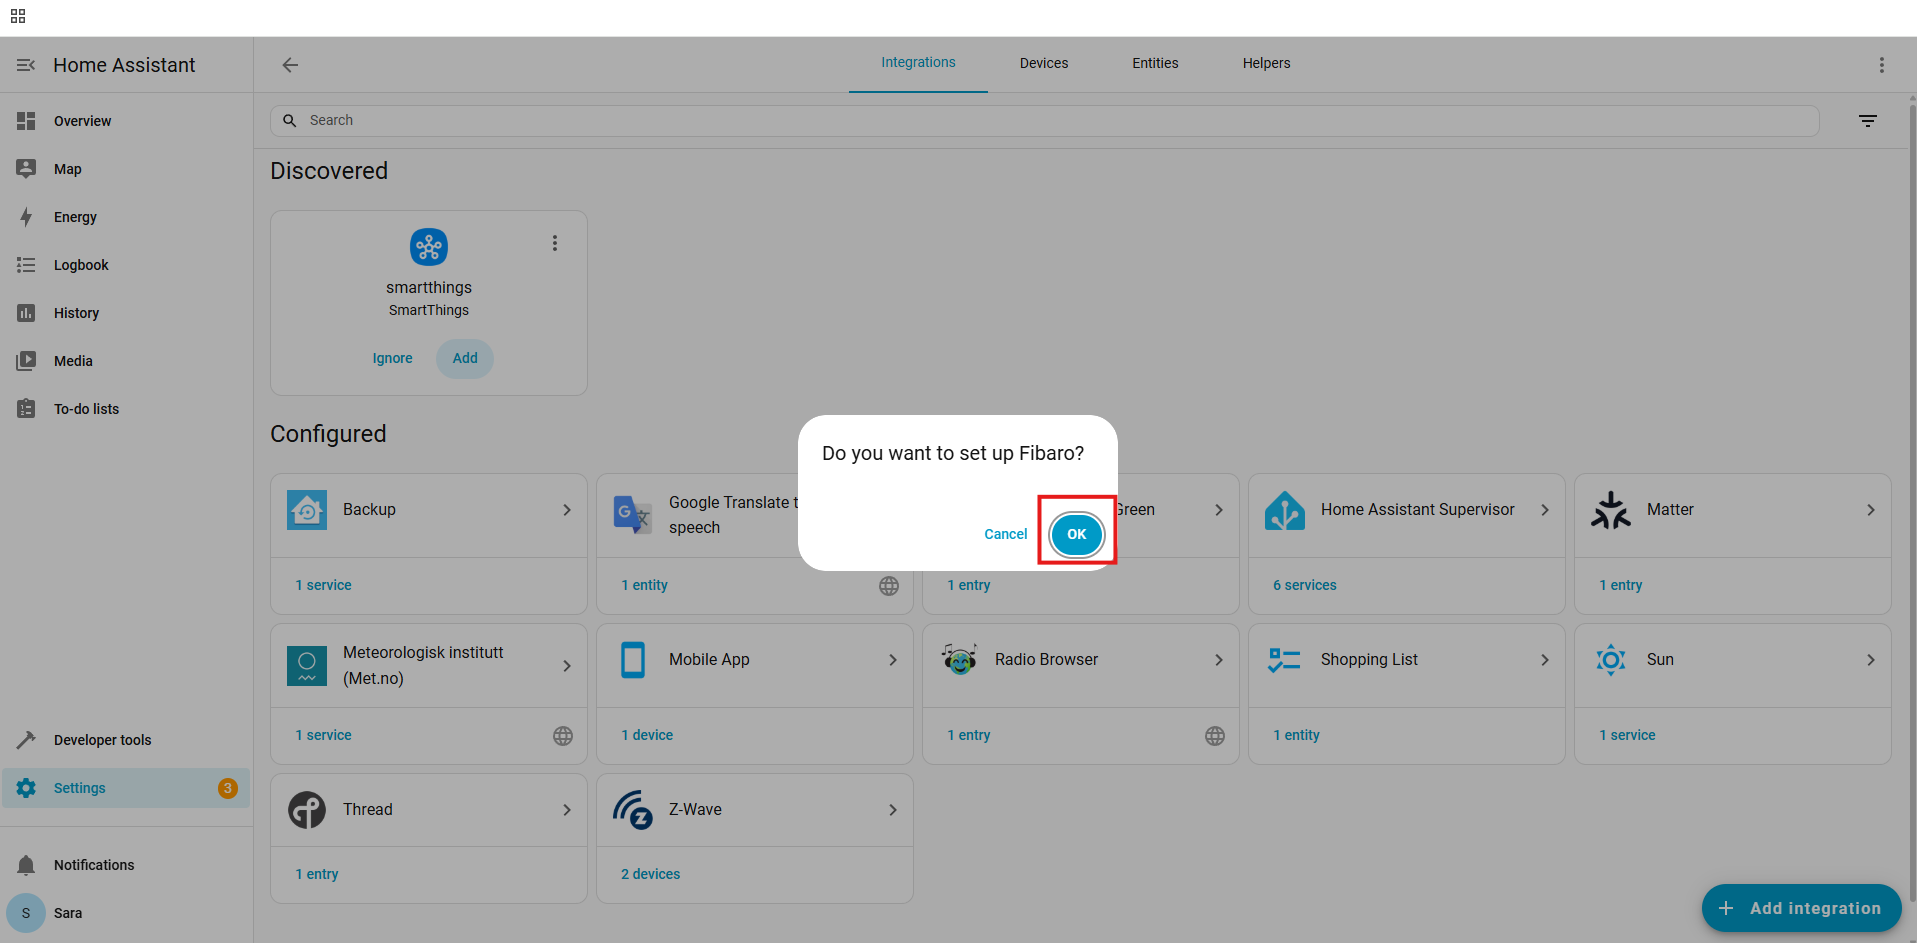Screen dimensions: 1917x943
Task: Open the Overview dashboard icon
Action: 26,121
